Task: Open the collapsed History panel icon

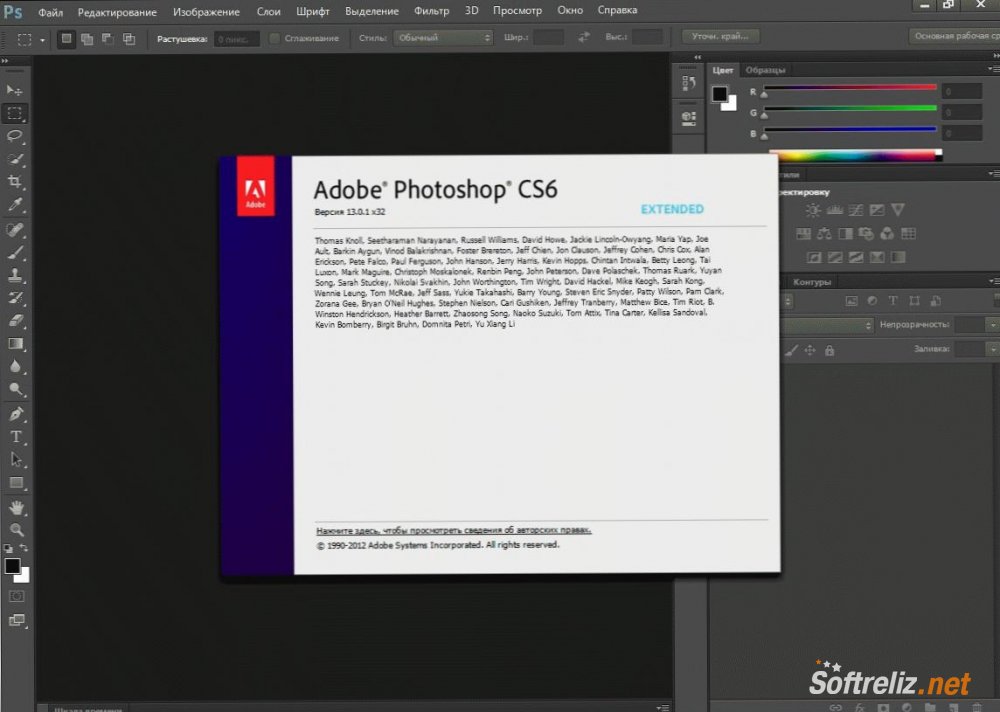Action: pos(689,83)
